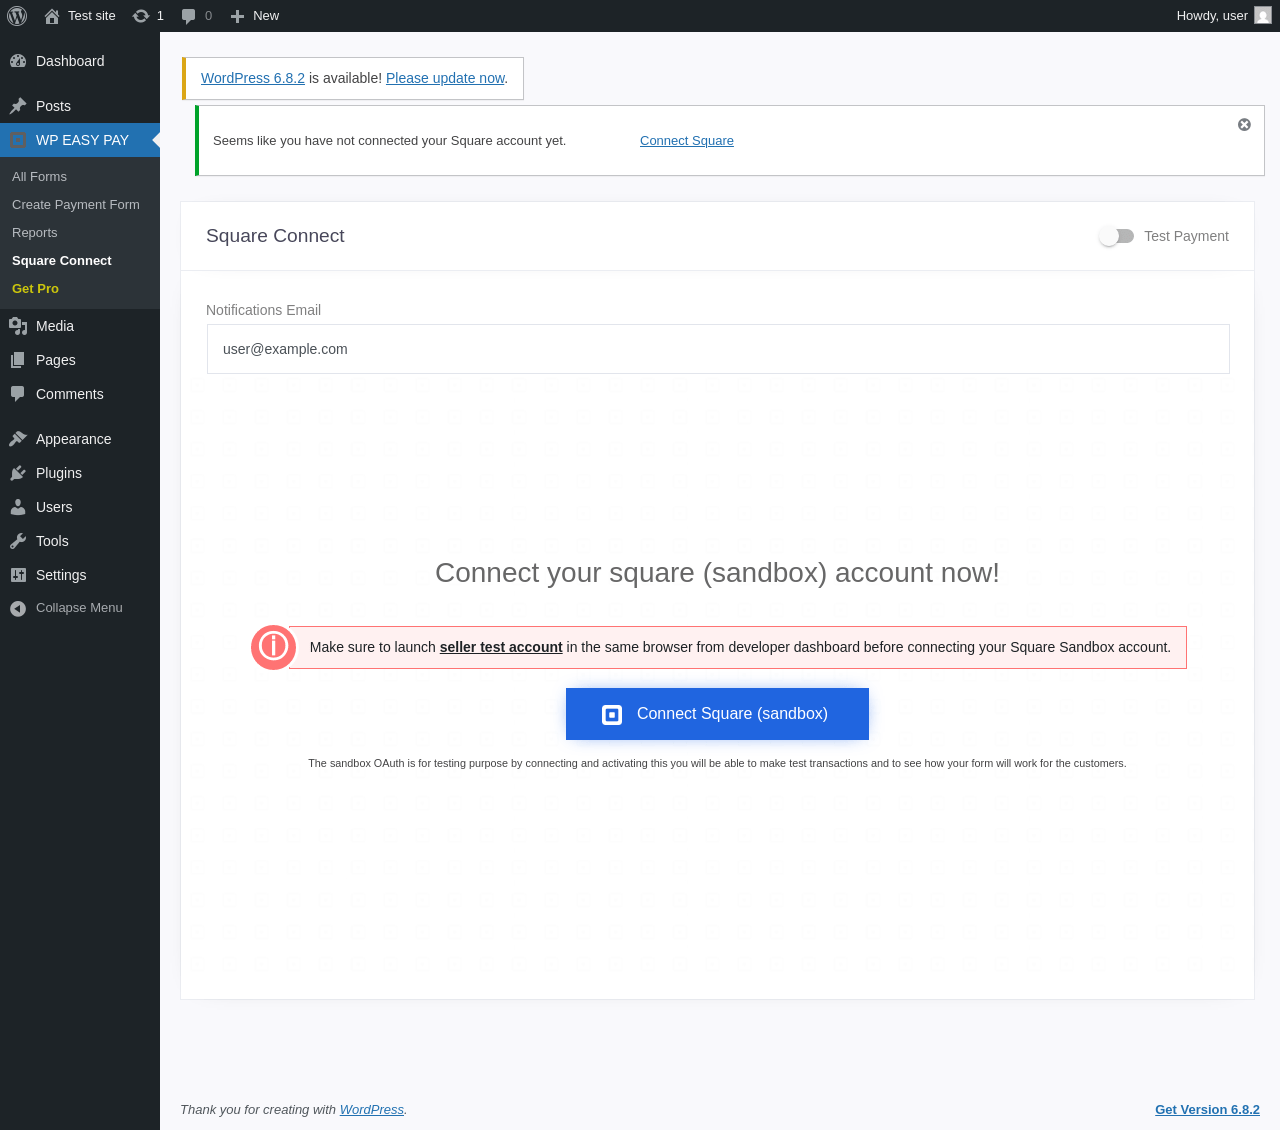The image size is (1280, 1130).
Task: Click the user avatar next to Howdy
Action: coord(1263,16)
